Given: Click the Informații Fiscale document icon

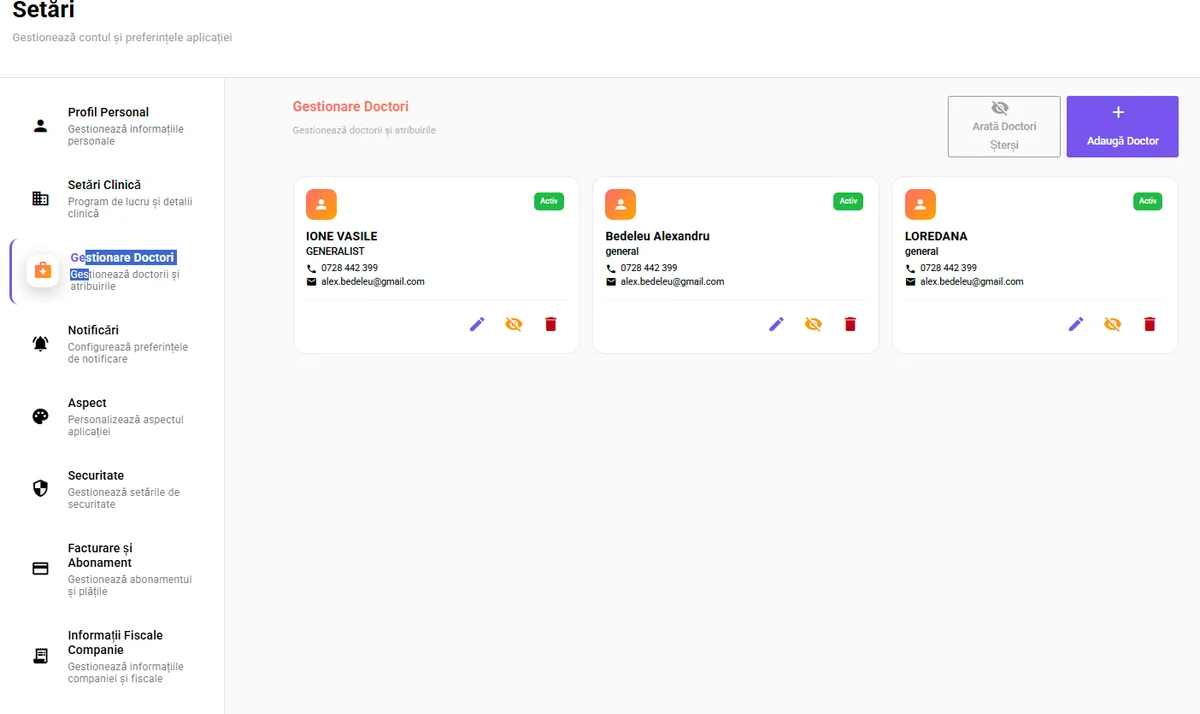Looking at the screenshot, I should pos(40,655).
